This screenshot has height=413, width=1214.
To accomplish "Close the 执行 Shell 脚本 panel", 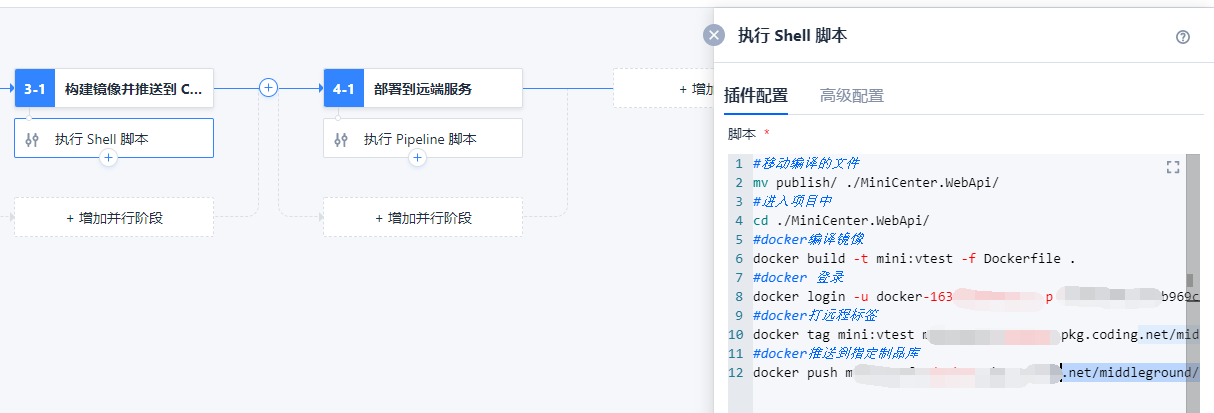I will point(713,36).
